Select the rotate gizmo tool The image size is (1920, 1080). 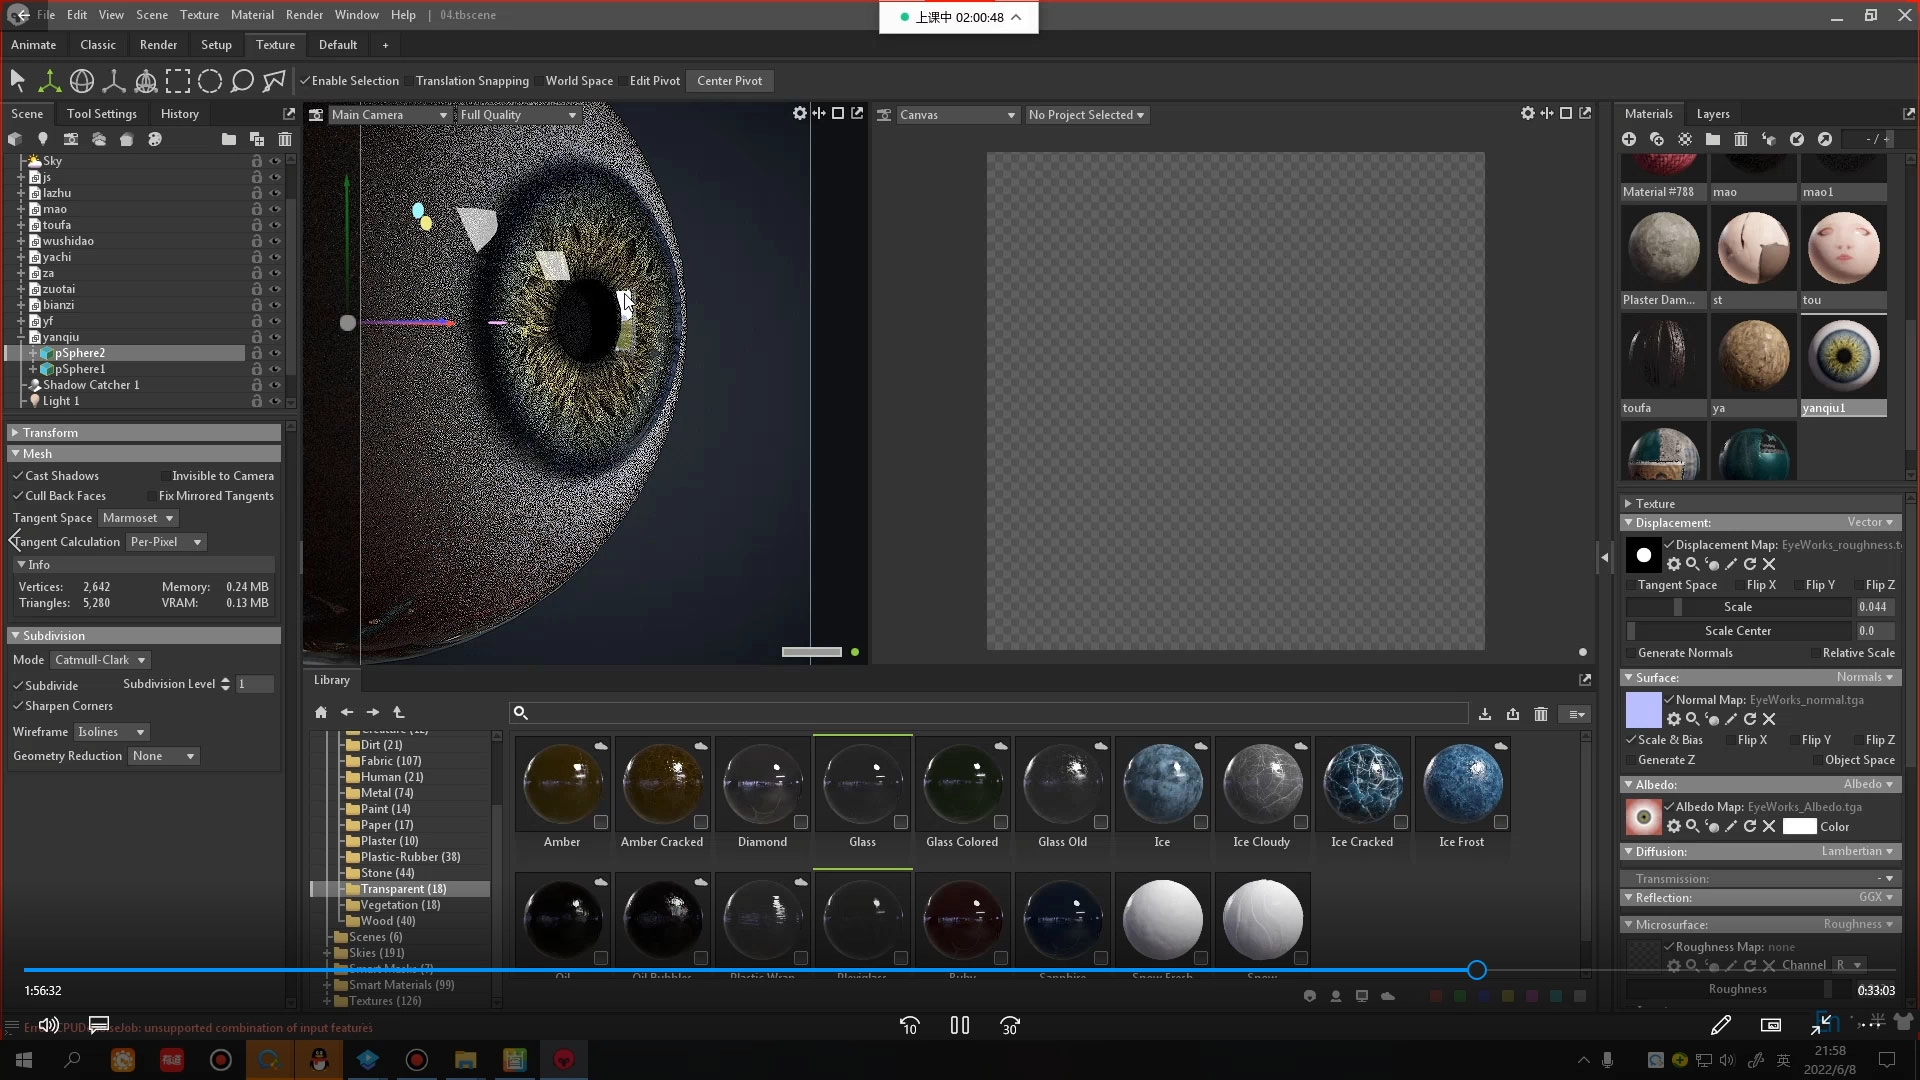(82, 81)
